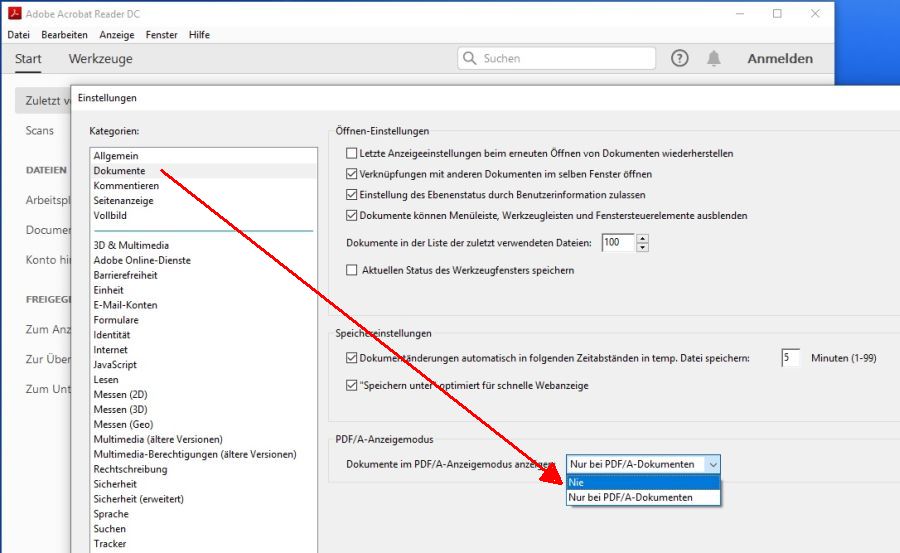Image resolution: width=900 pixels, height=553 pixels.
Task: Open the Hilfe menu
Action: click(x=199, y=34)
